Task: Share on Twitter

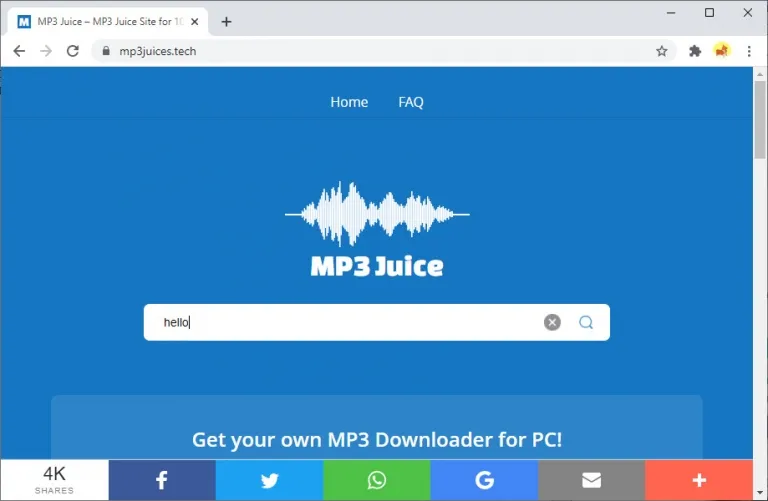Action: click(x=269, y=480)
